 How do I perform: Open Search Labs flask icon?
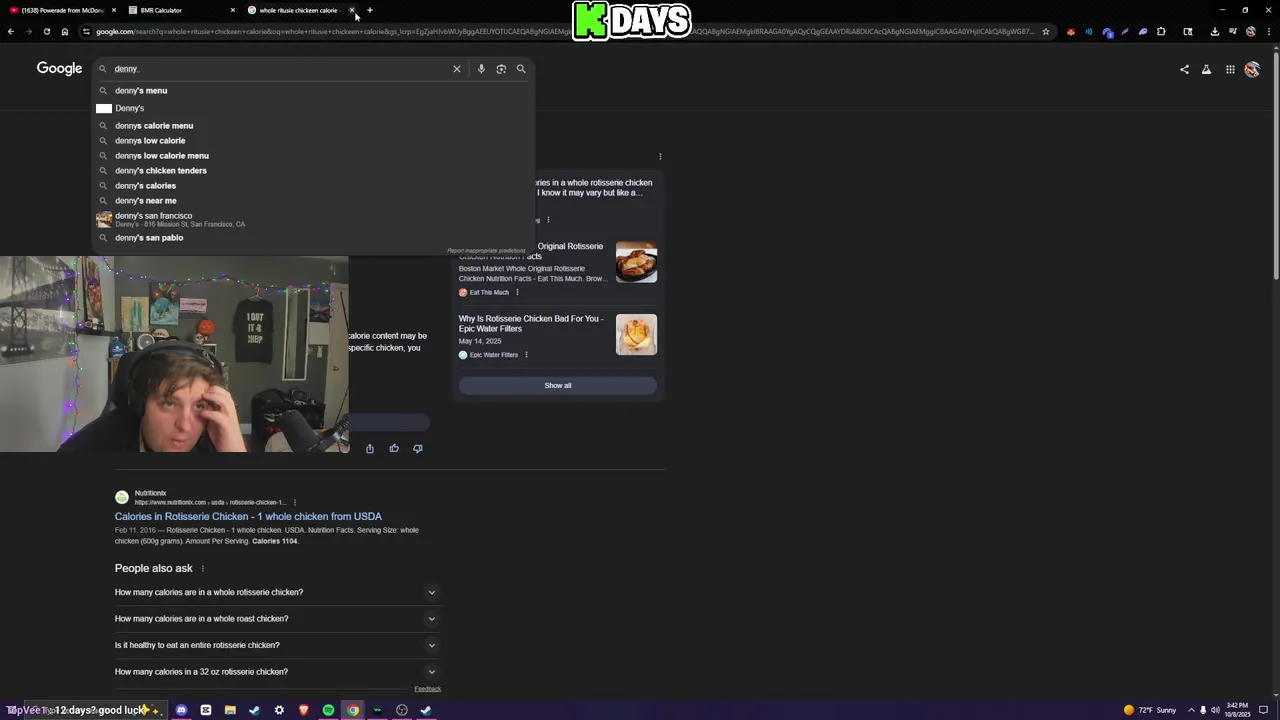pos(1206,69)
